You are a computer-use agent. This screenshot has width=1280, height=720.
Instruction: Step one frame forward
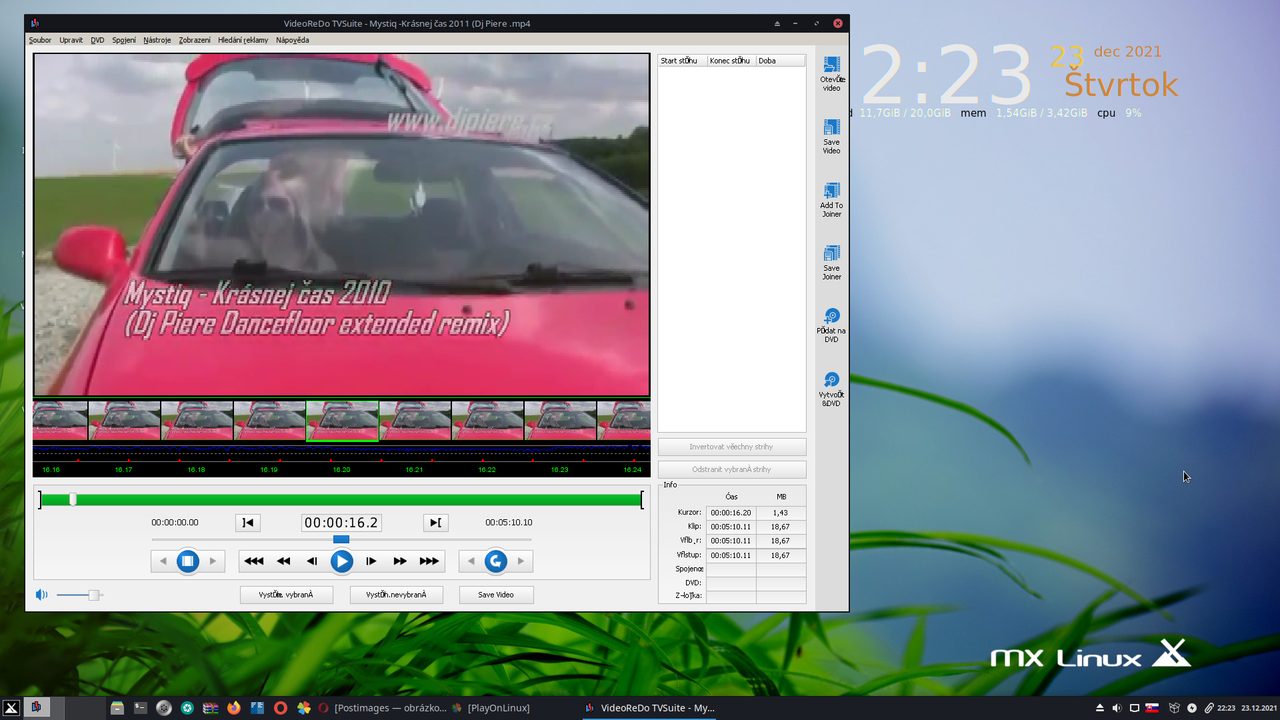371,561
